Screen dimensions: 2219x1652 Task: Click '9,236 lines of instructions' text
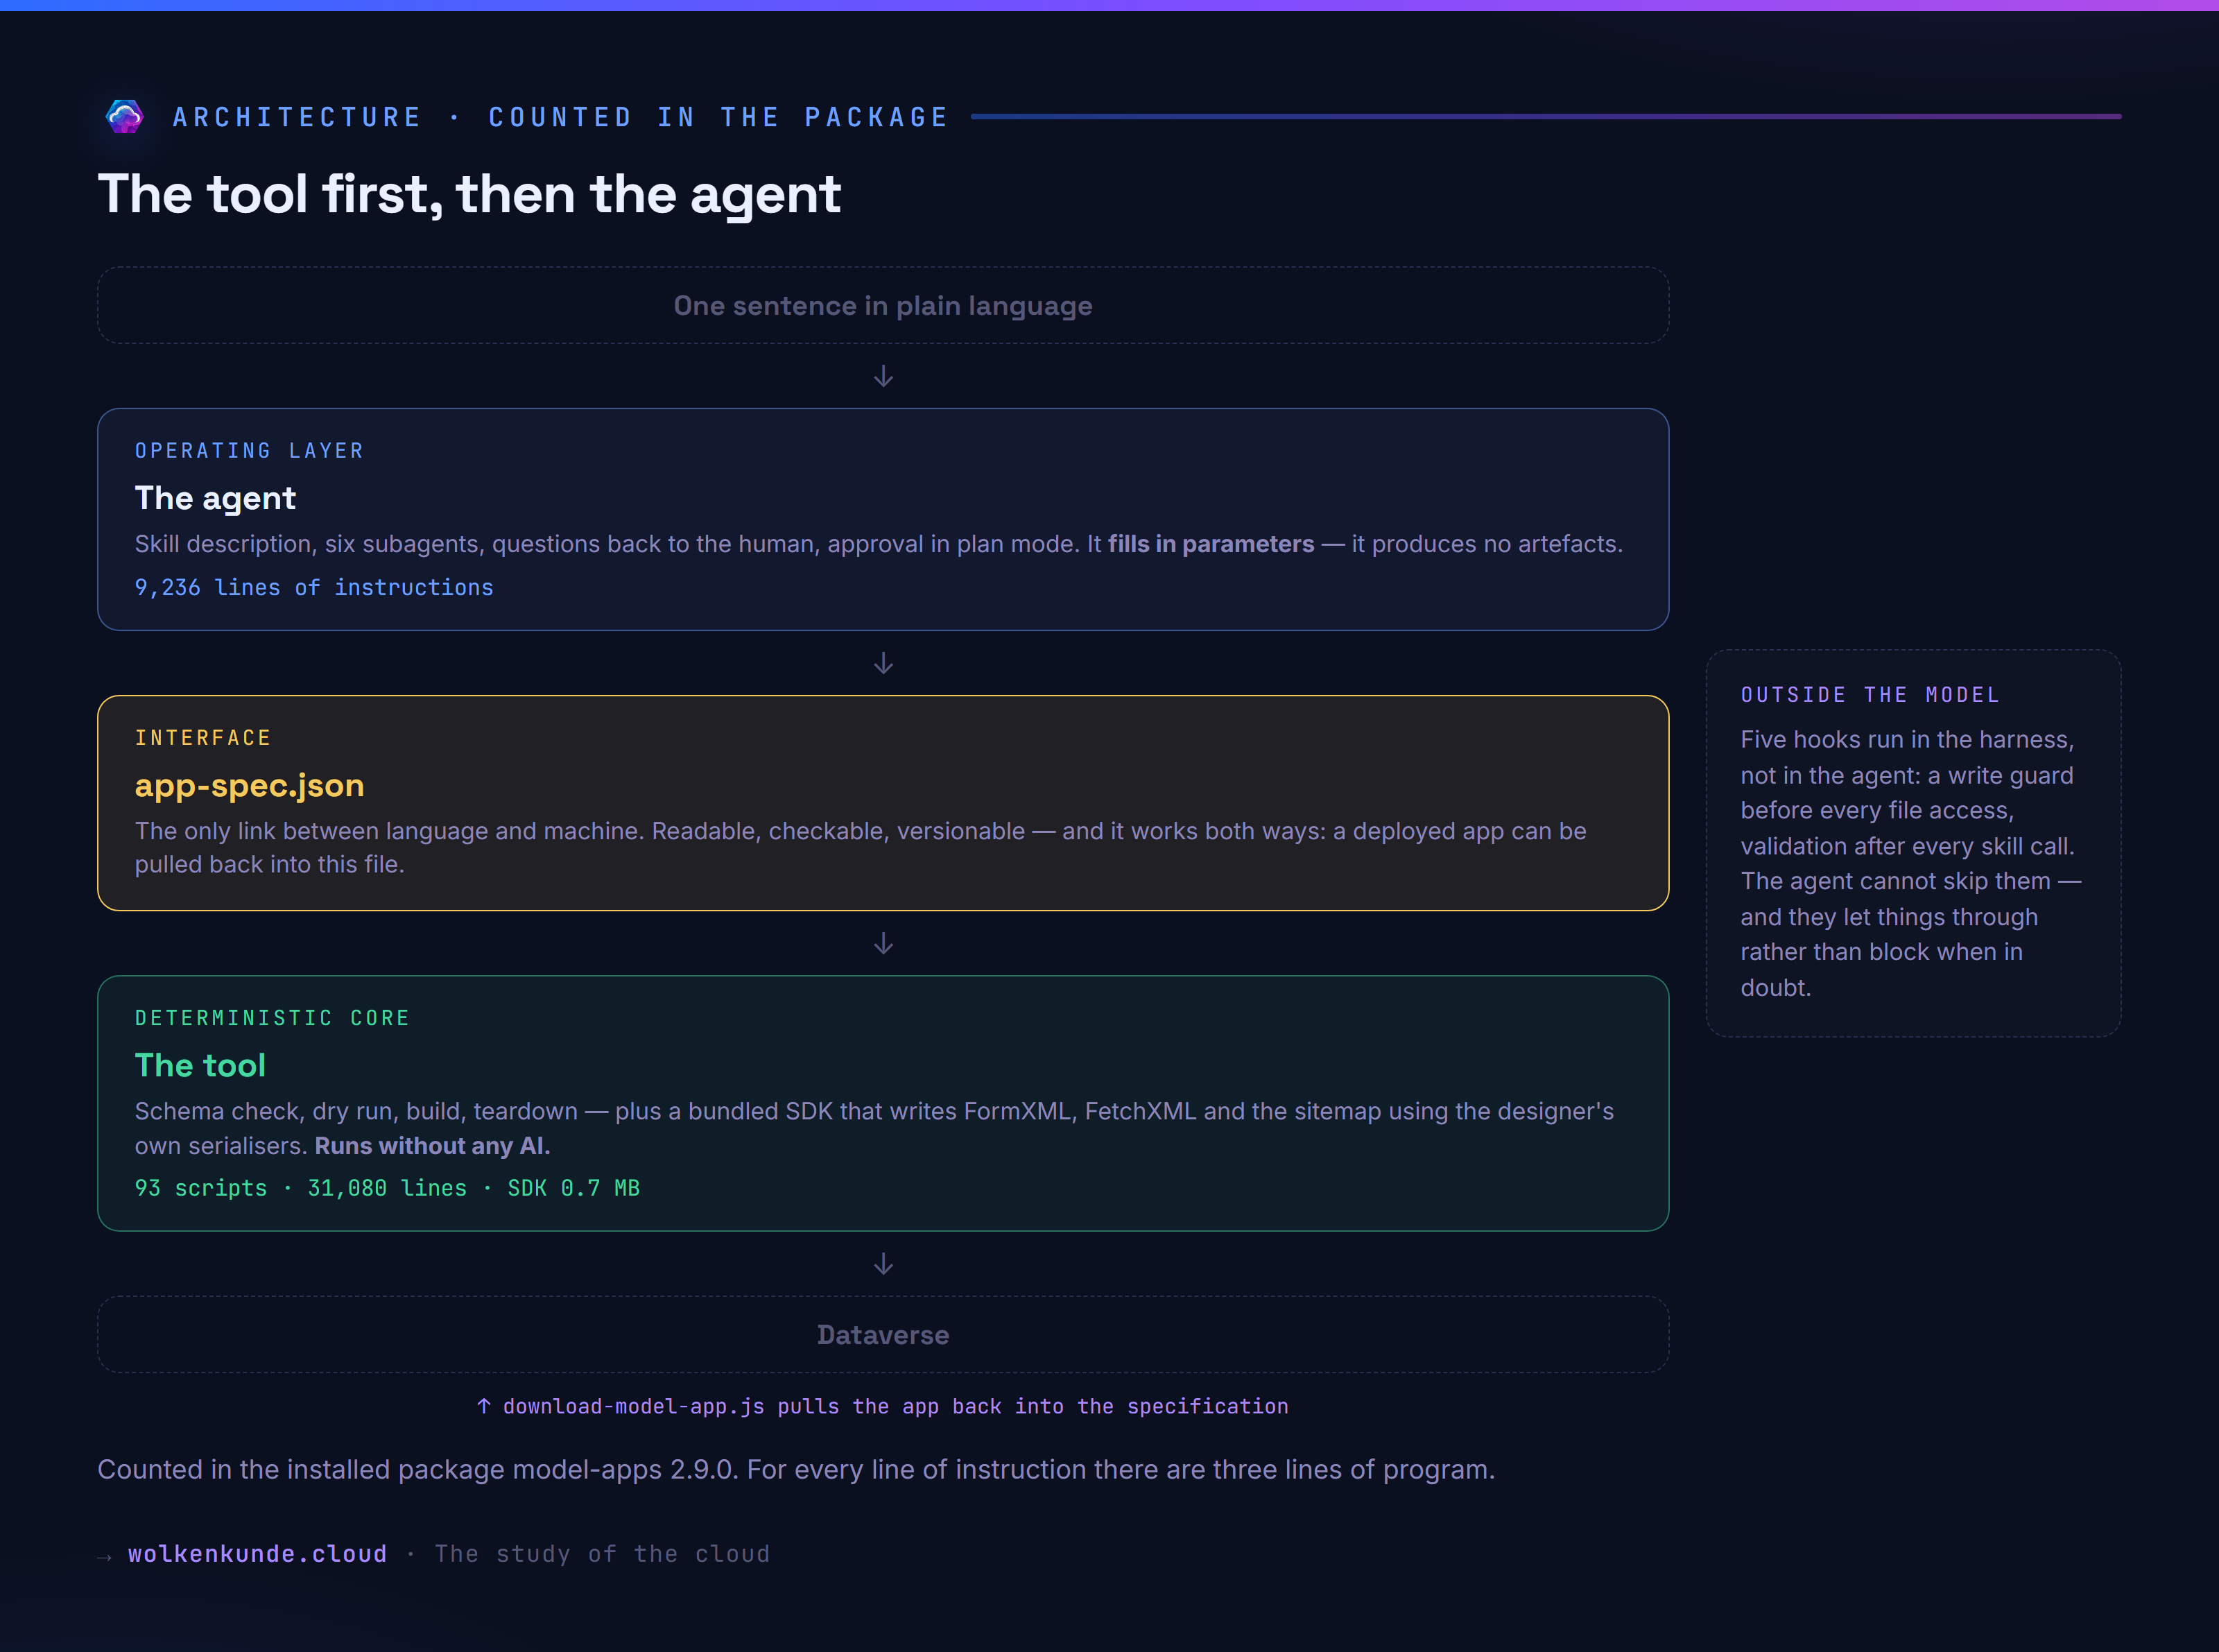pos(314,587)
